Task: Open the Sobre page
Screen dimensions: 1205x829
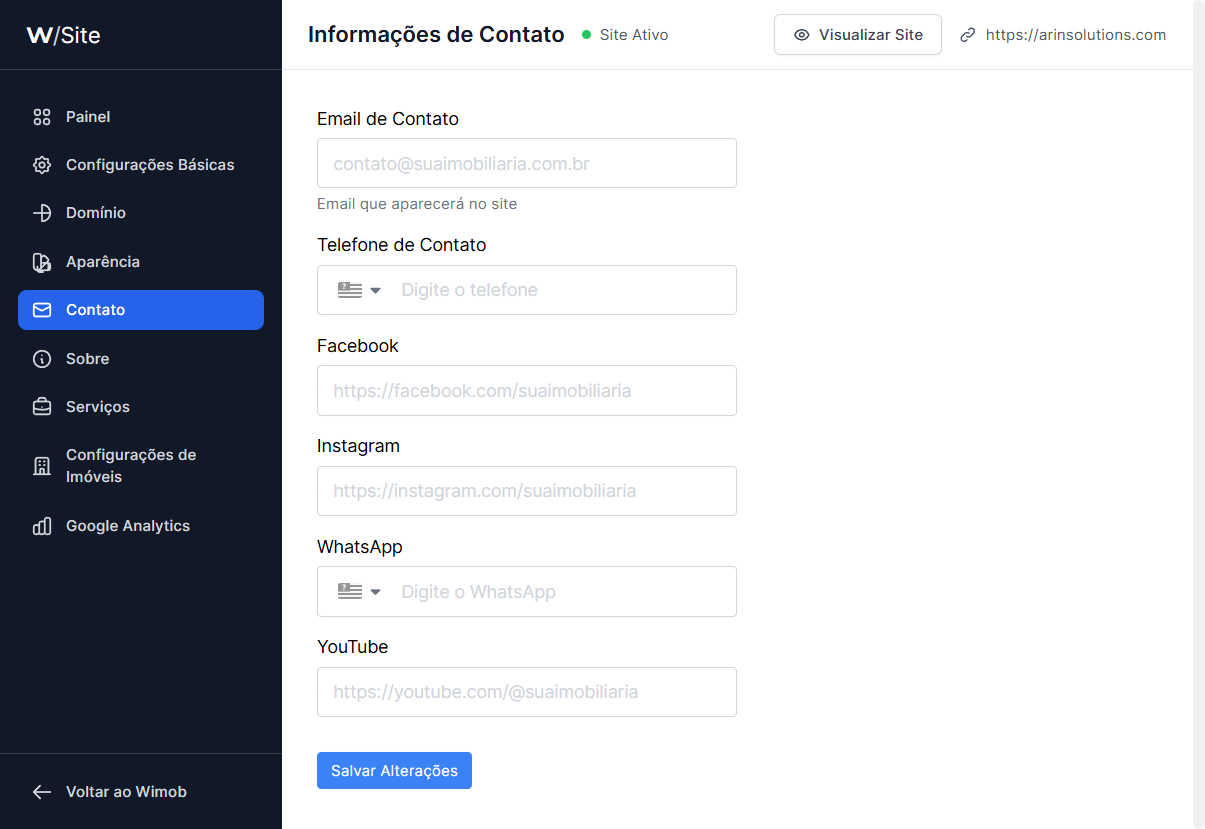Action: 141,359
